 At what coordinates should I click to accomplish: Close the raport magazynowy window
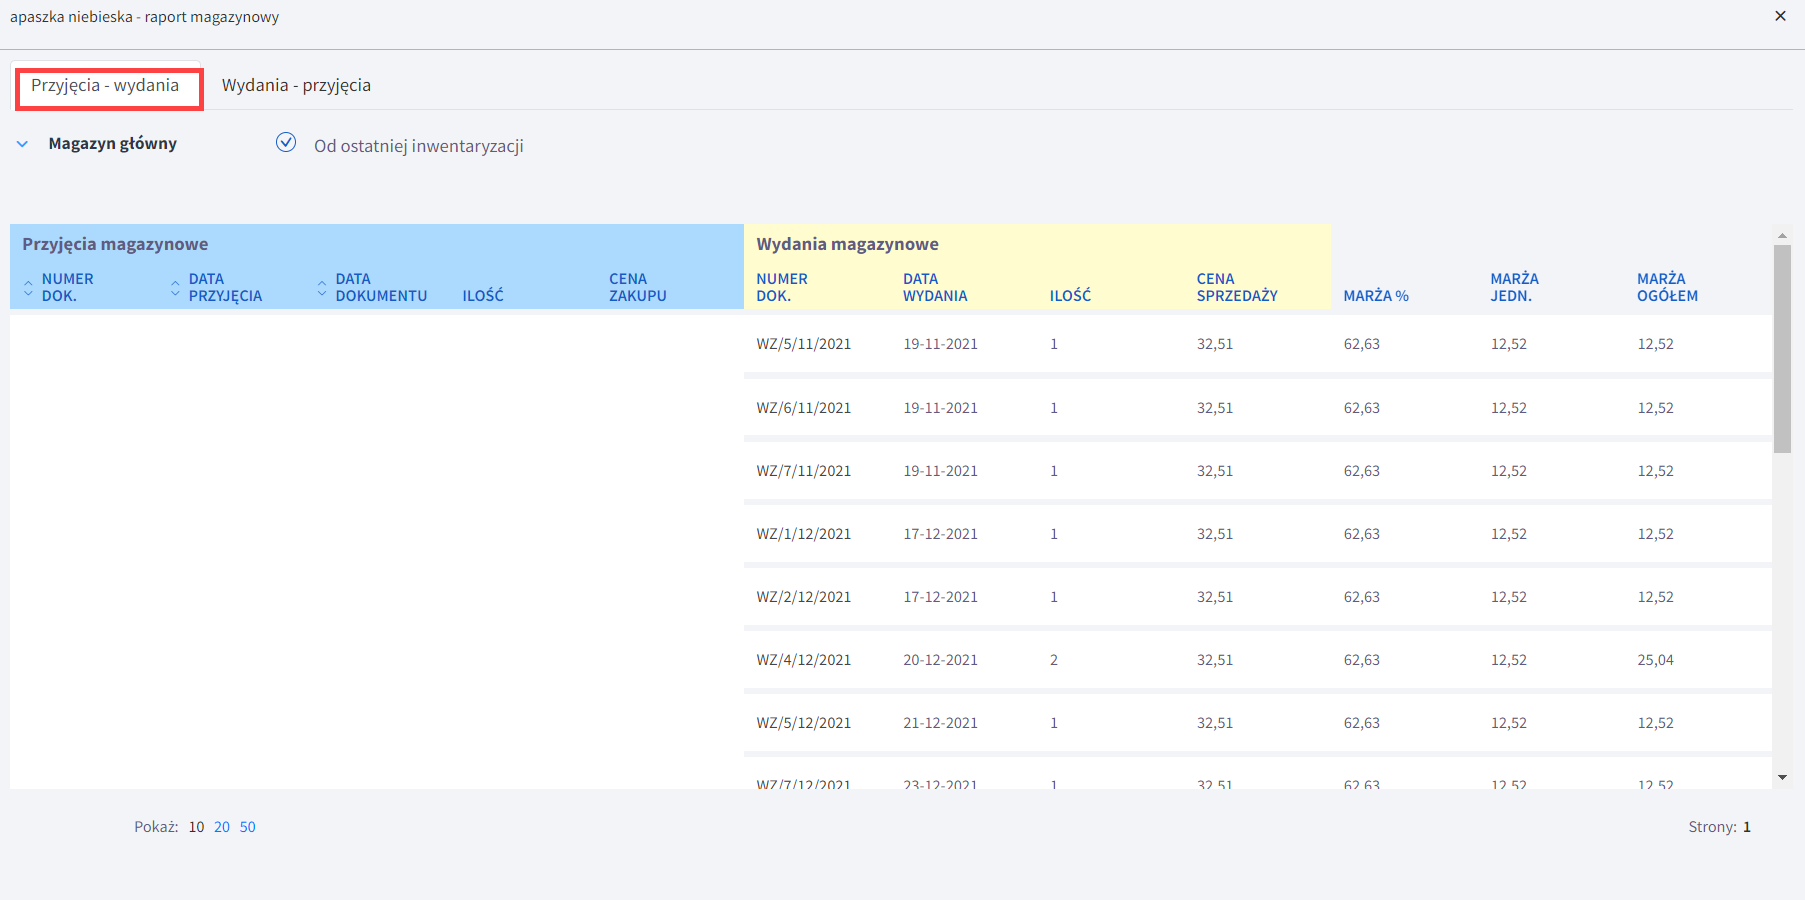point(1780,16)
